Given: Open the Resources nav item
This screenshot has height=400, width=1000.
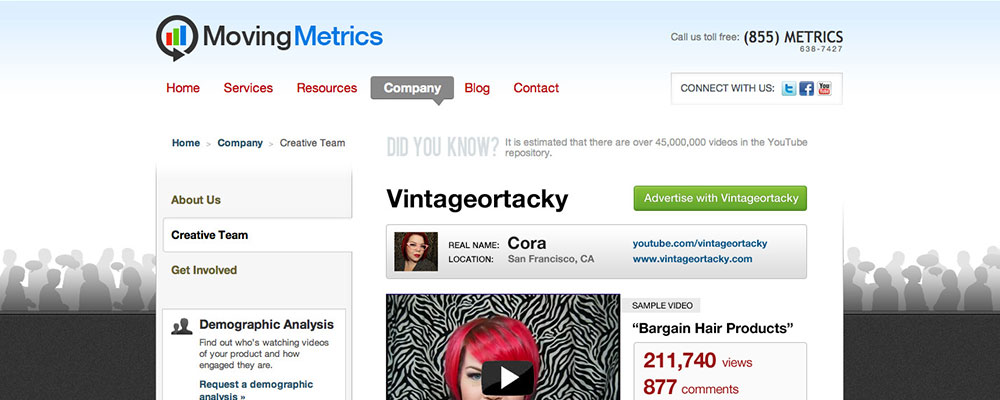Looking at the screenshot, I should click(327, 88).
